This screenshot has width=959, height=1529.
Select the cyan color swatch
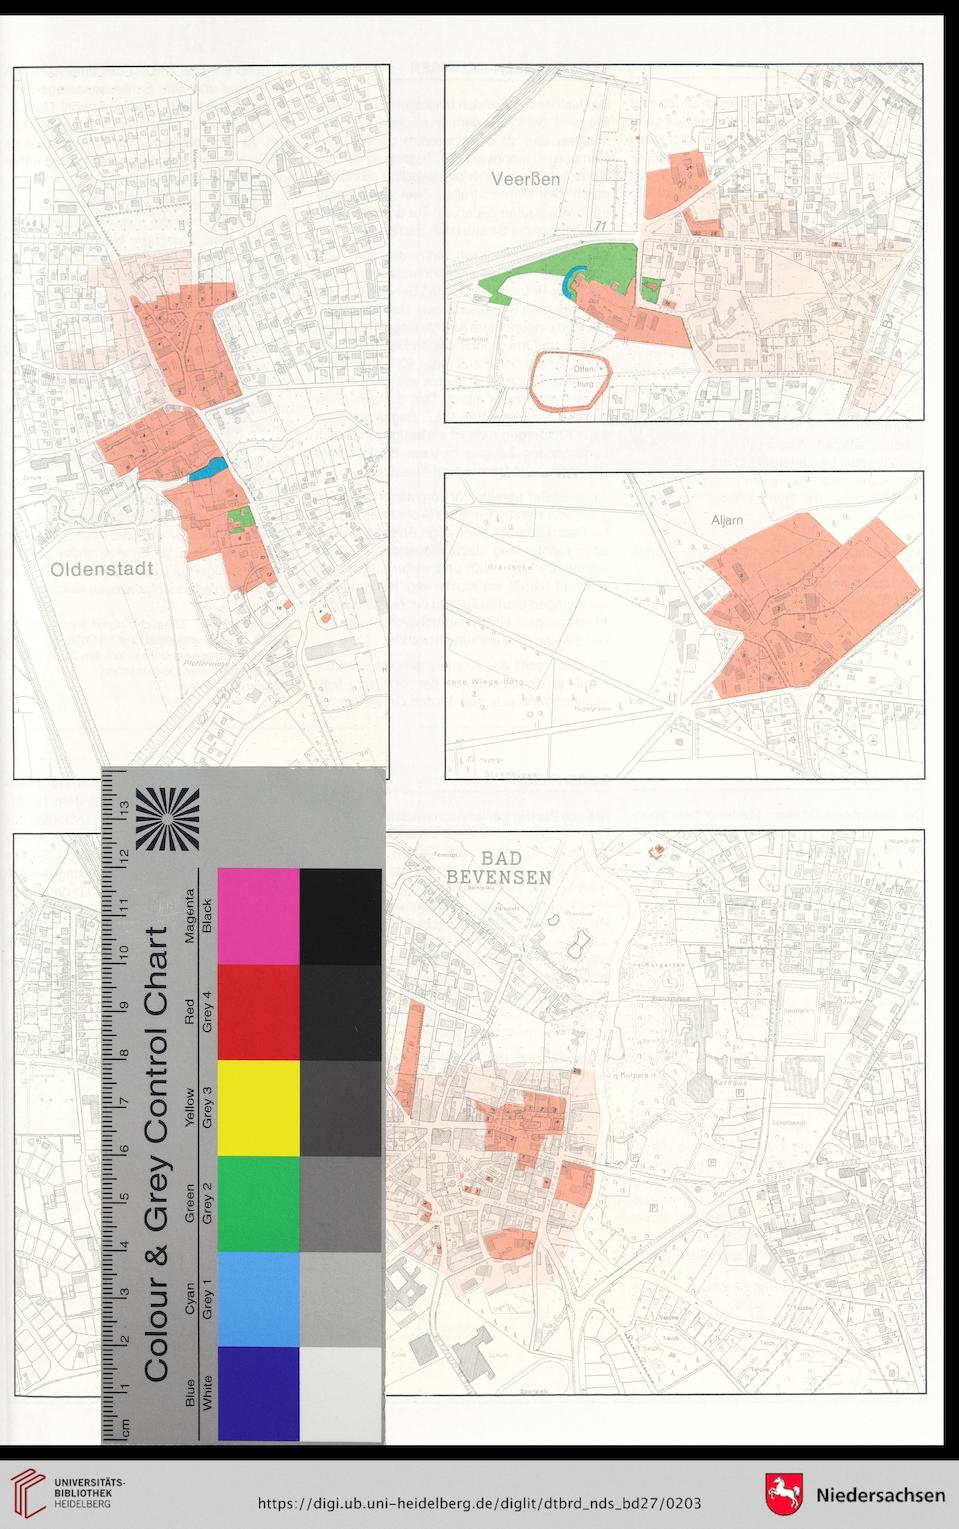point(259,1299)
